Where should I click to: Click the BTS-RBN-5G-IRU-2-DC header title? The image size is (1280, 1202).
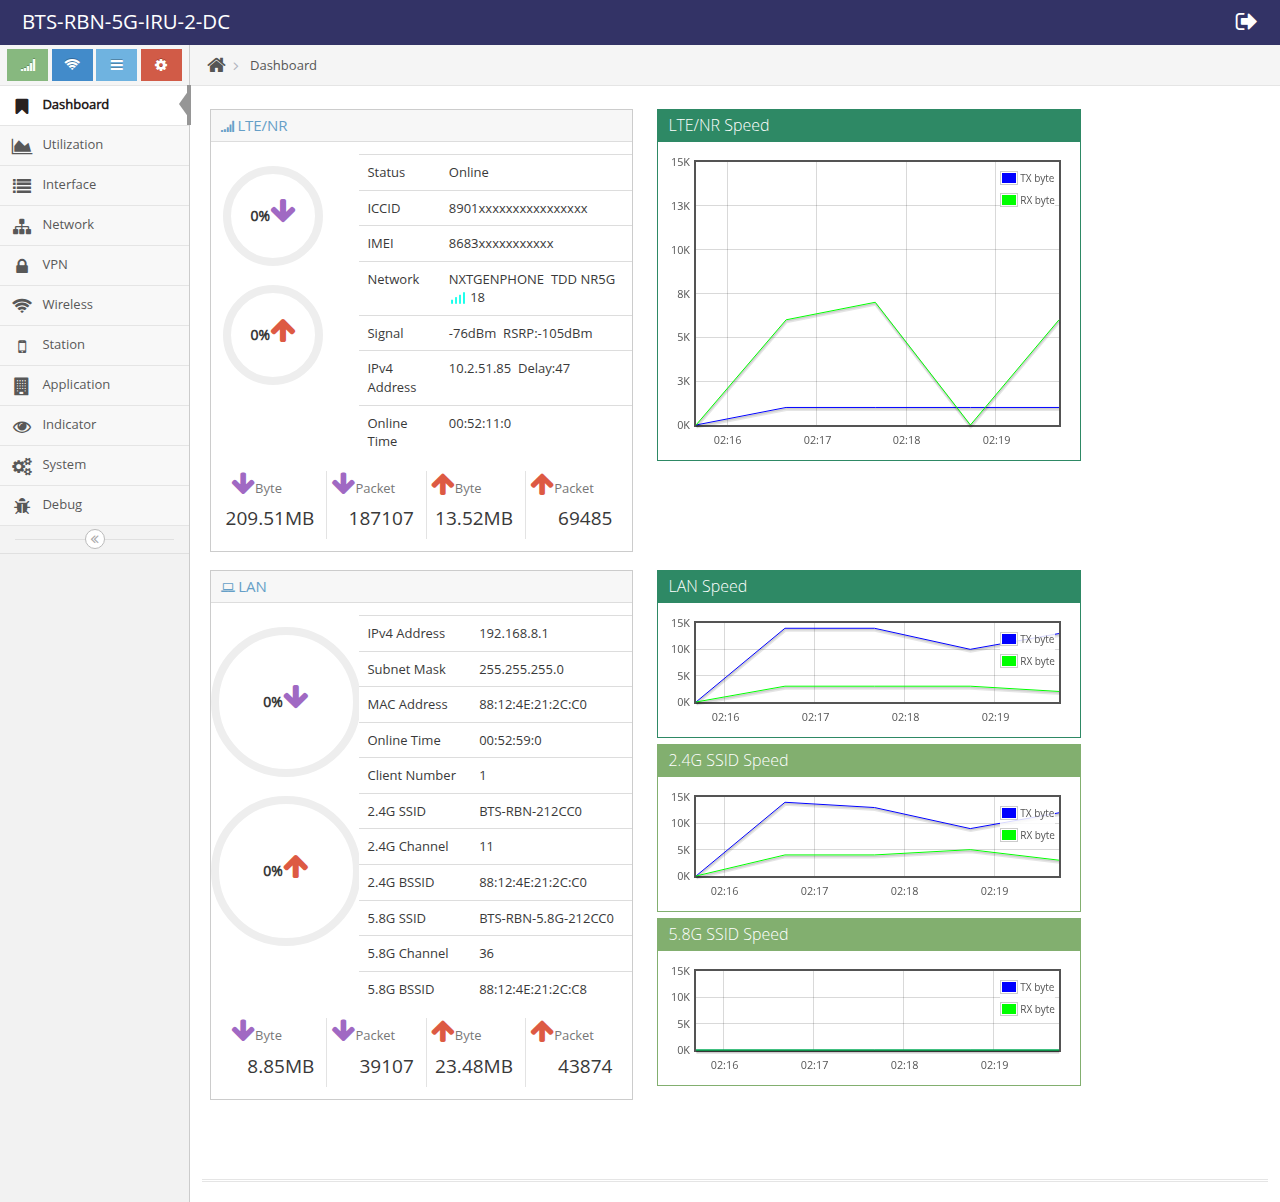(126, 22)
